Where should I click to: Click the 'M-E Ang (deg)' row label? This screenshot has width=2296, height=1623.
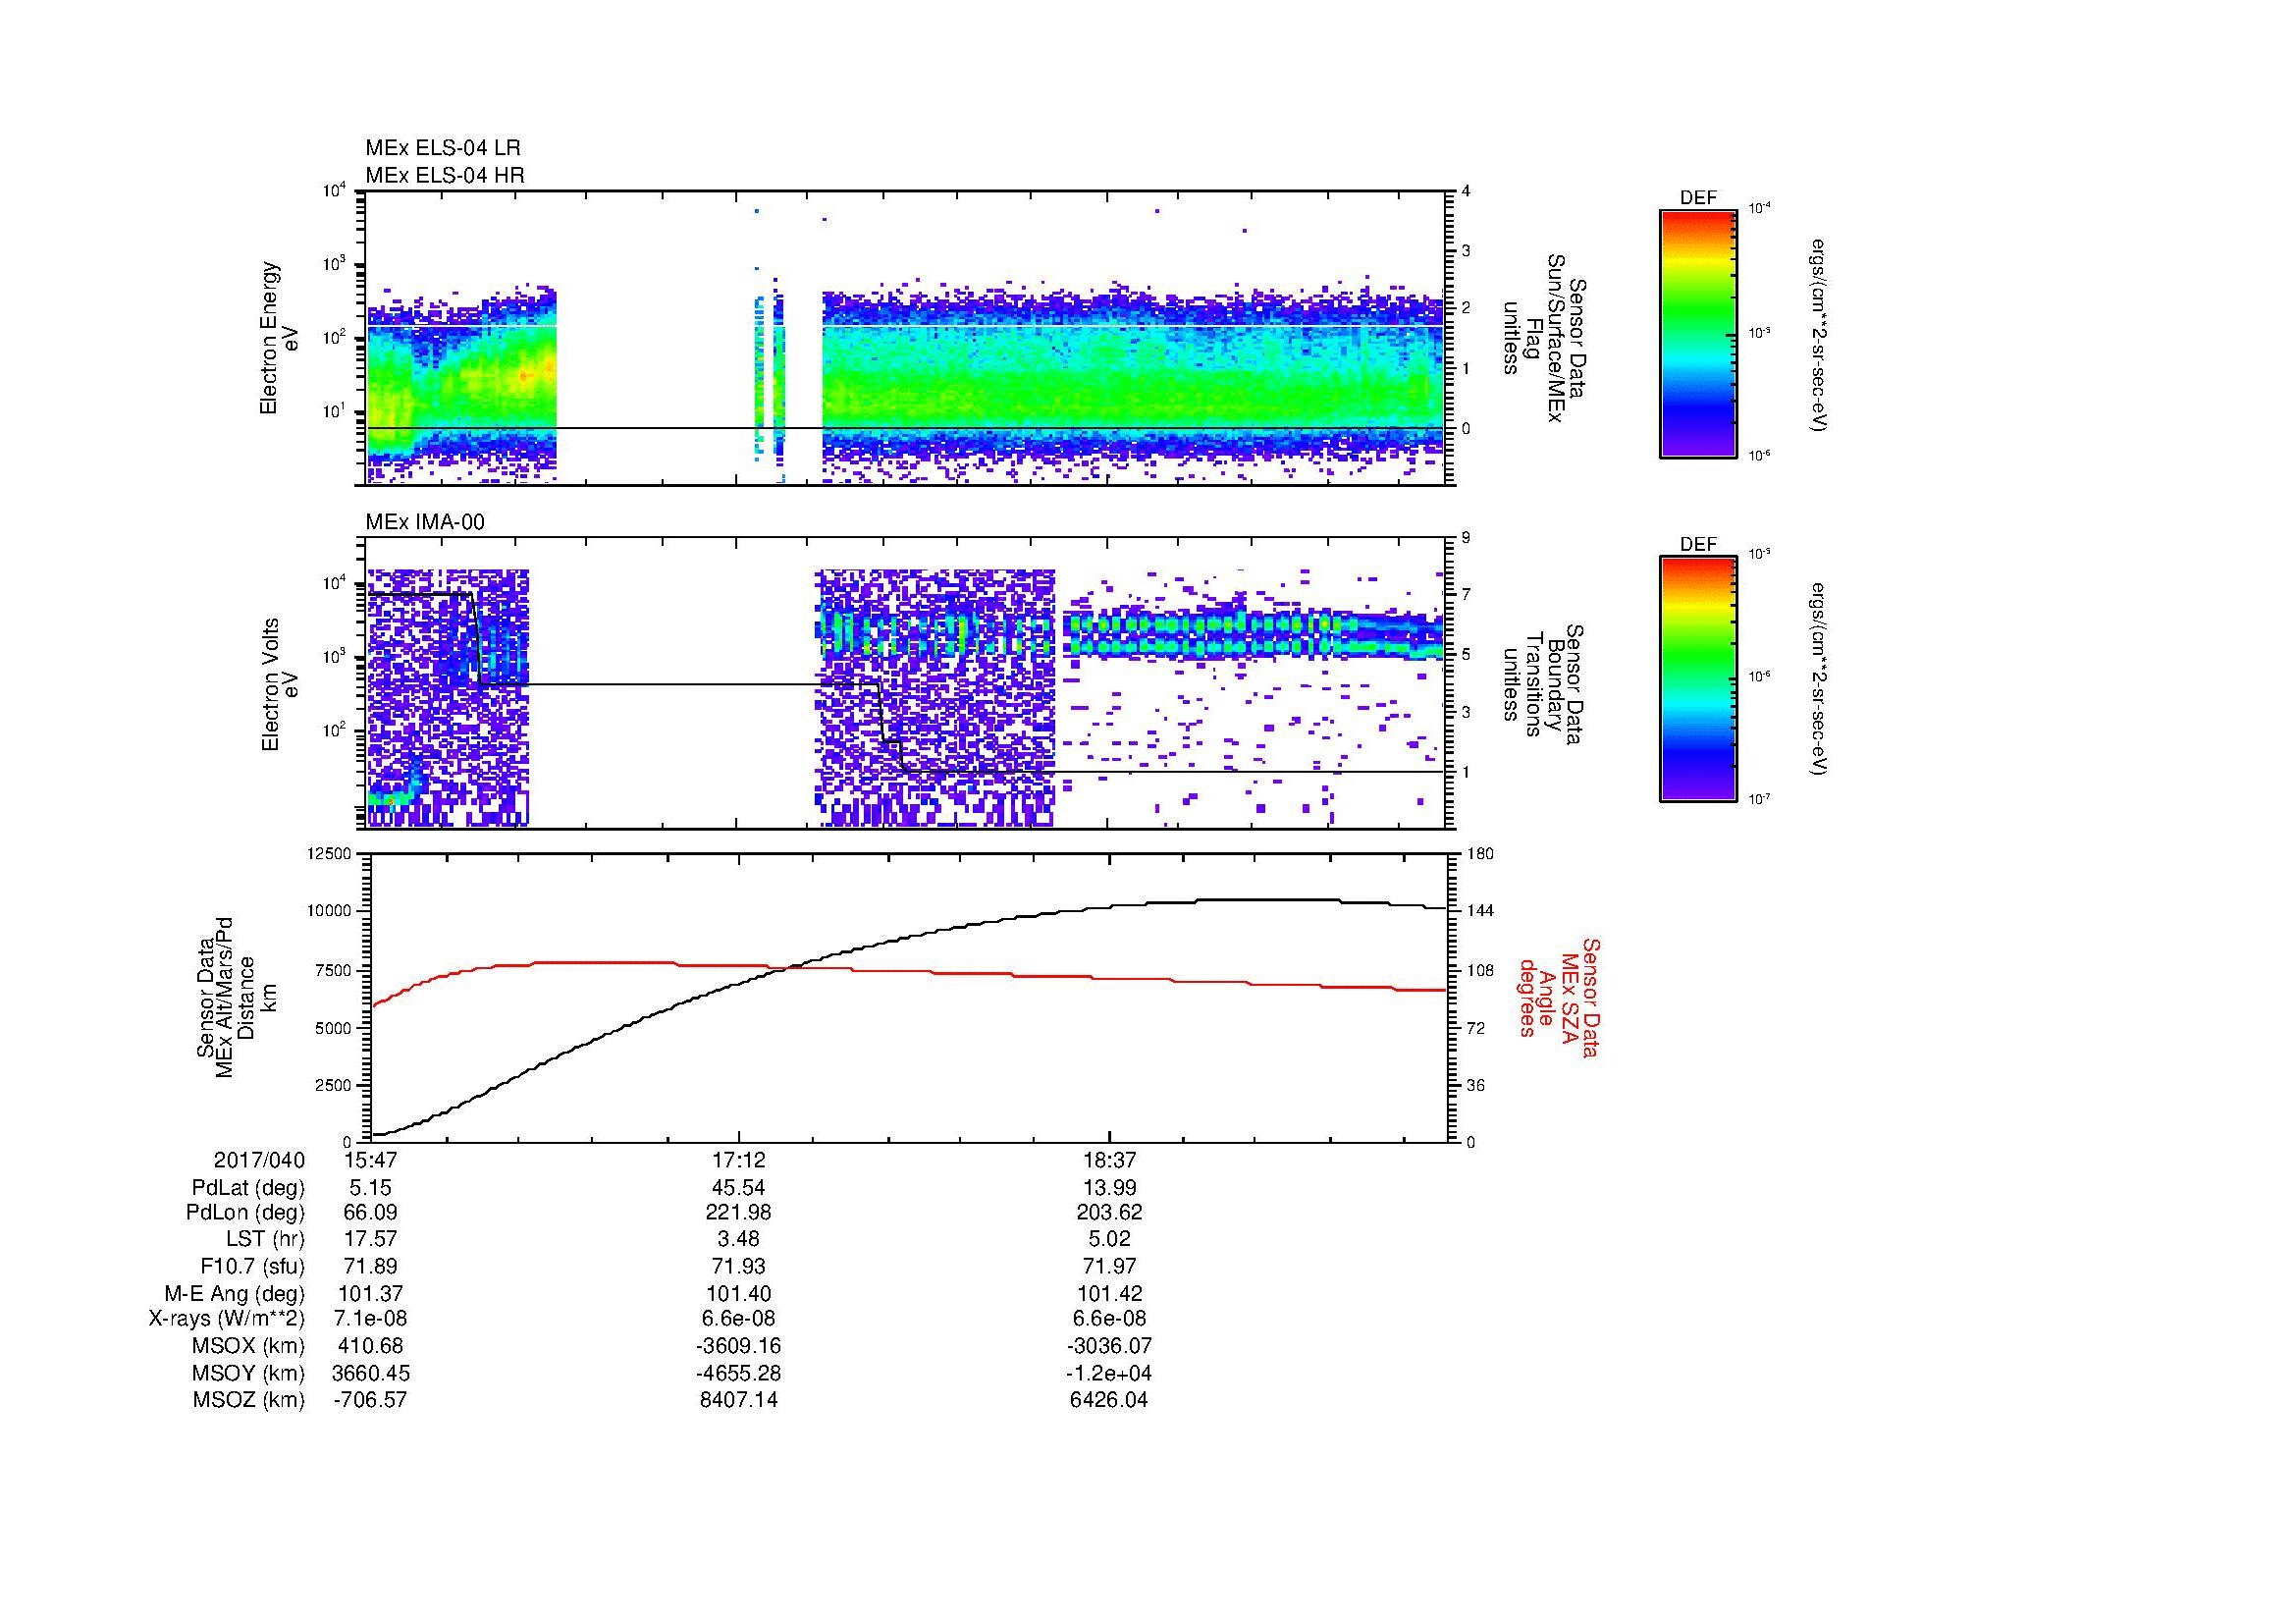click(235, 1293)
